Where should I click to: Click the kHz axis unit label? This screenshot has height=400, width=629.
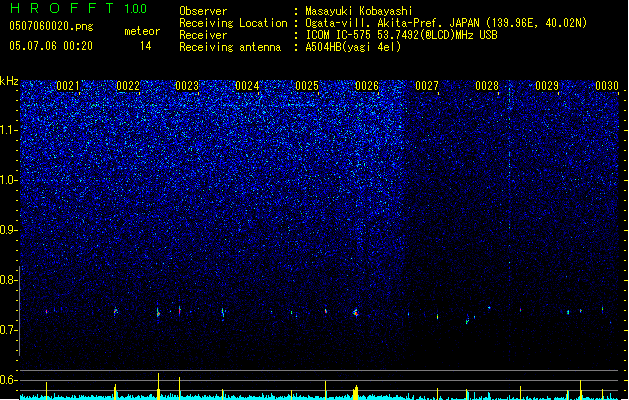click(x=9, y=81)
